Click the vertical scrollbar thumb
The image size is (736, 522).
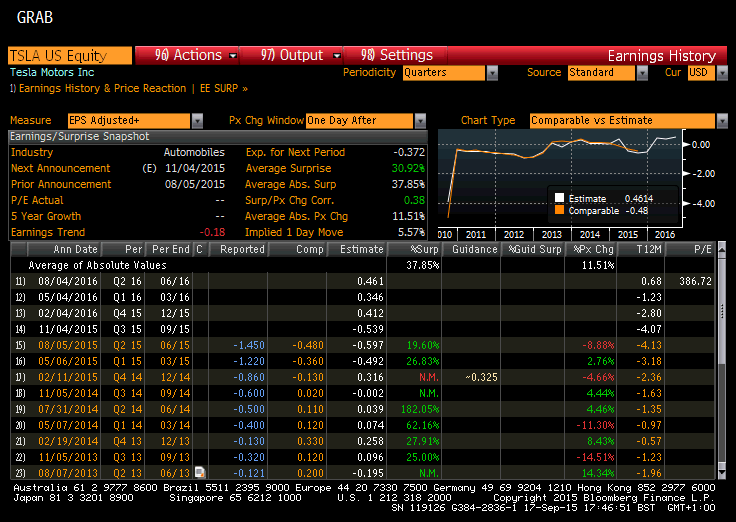[x=722, y=311]
